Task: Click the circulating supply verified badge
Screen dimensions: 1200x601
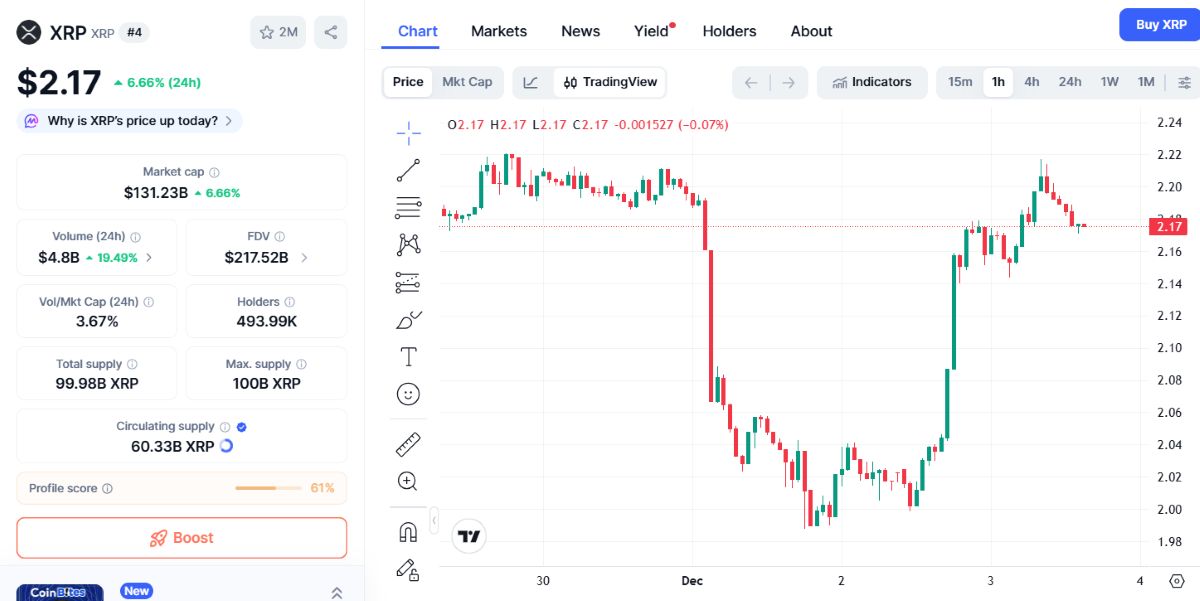Action: pos(241,427)
